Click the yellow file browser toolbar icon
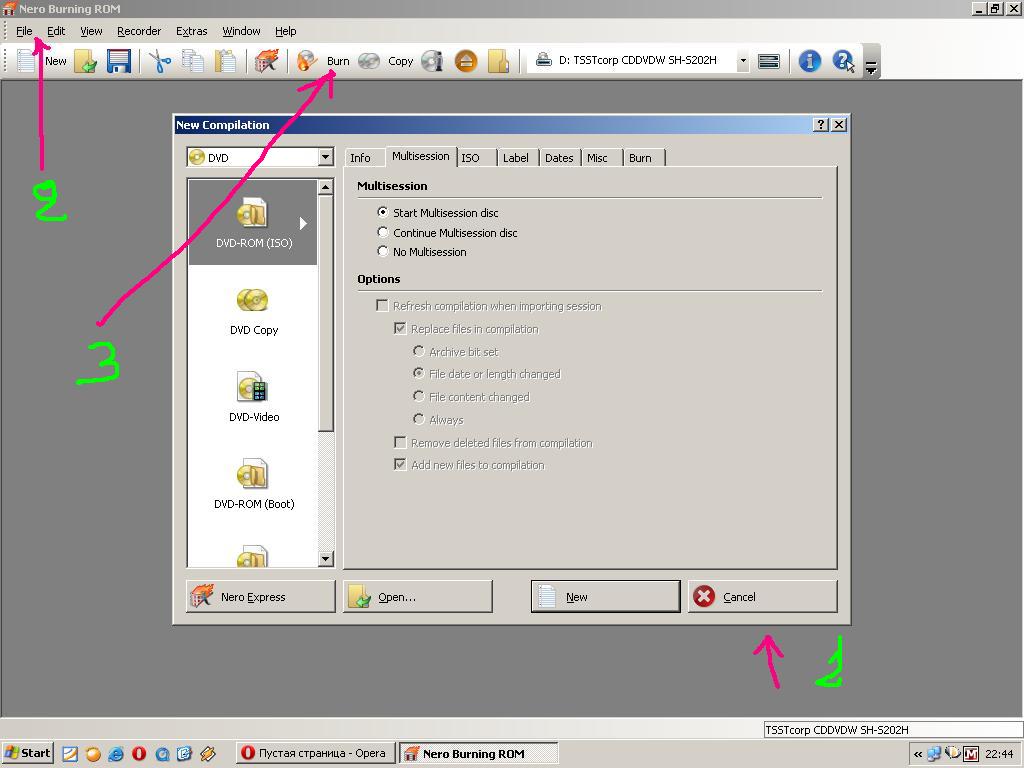1024x768 pixels. point(498,61)
